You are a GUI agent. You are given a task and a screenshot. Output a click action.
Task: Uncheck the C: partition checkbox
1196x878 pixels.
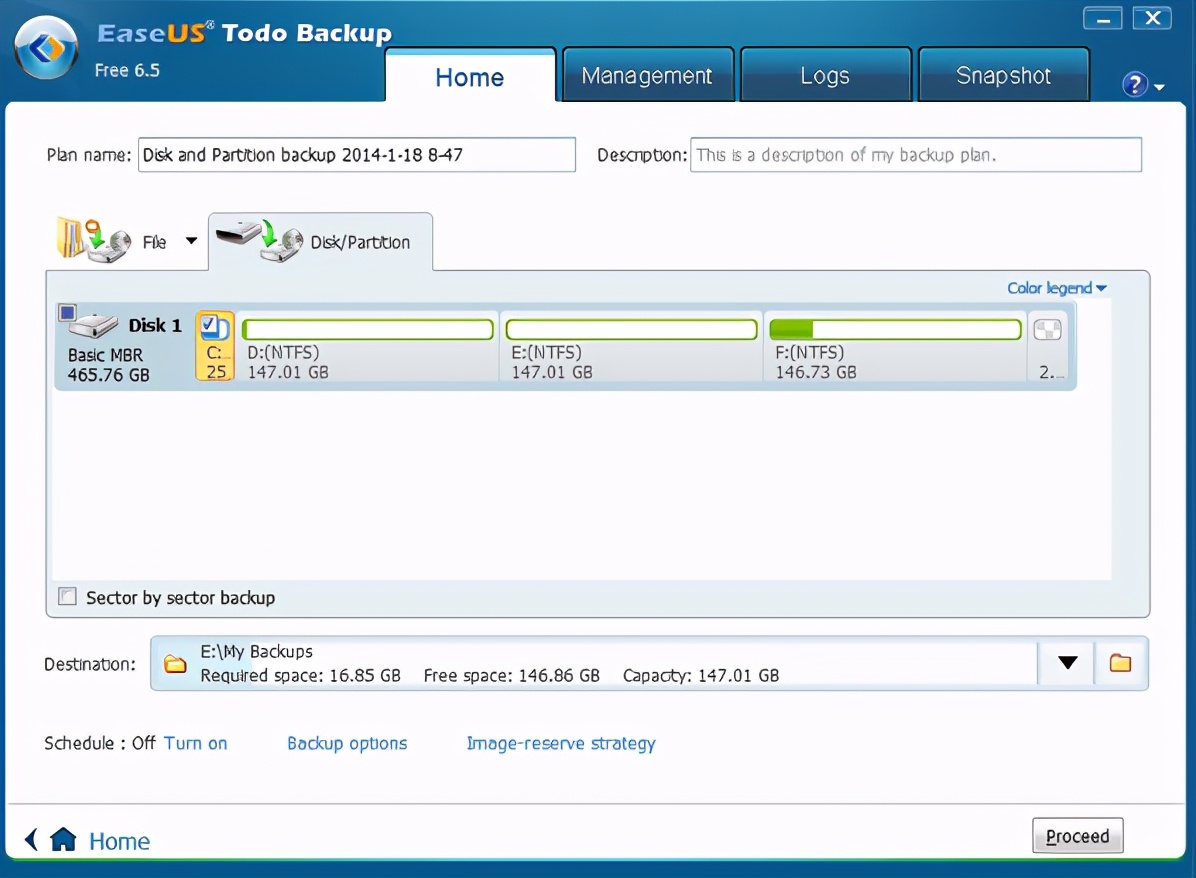[x=208, y=325]
